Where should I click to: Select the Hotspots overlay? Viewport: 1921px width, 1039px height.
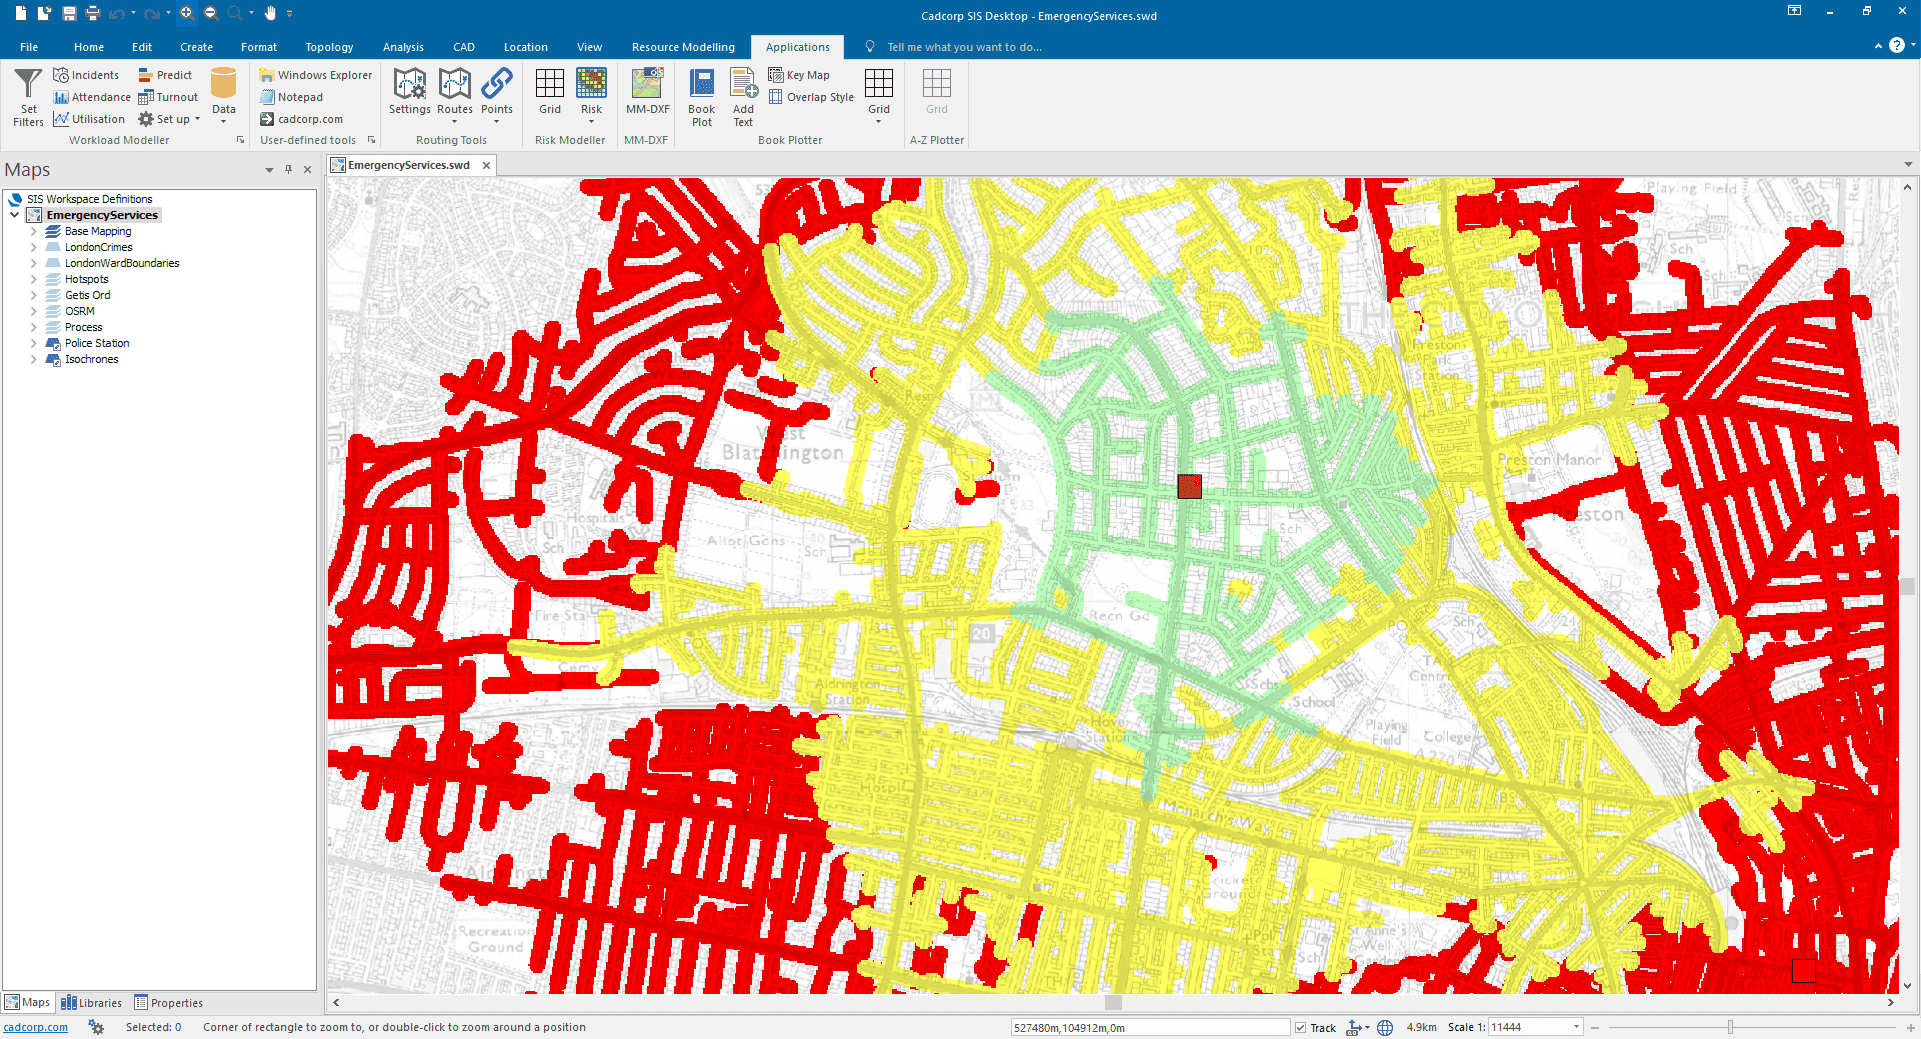point(86,279)
